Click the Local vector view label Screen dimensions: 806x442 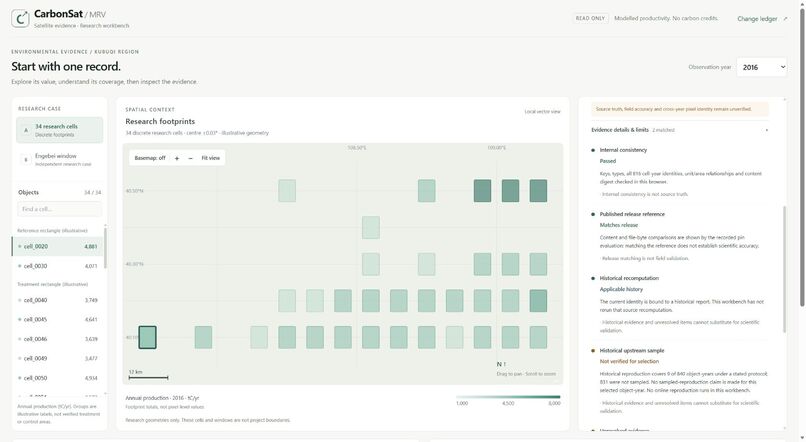[542, 112]
